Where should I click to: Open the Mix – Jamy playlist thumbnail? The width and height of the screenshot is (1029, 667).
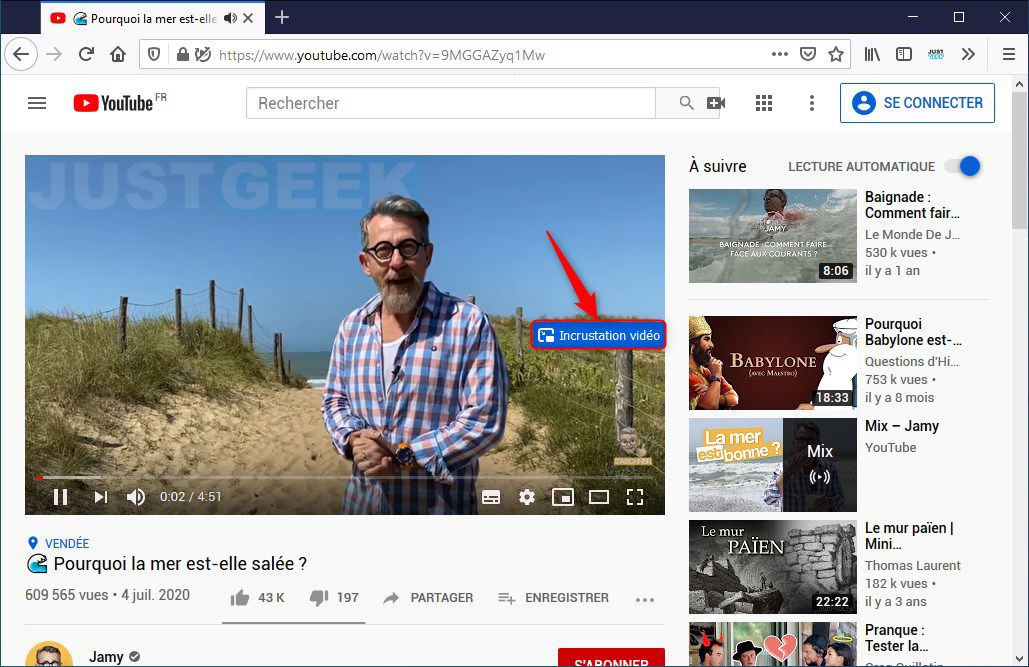coord(772,465)
